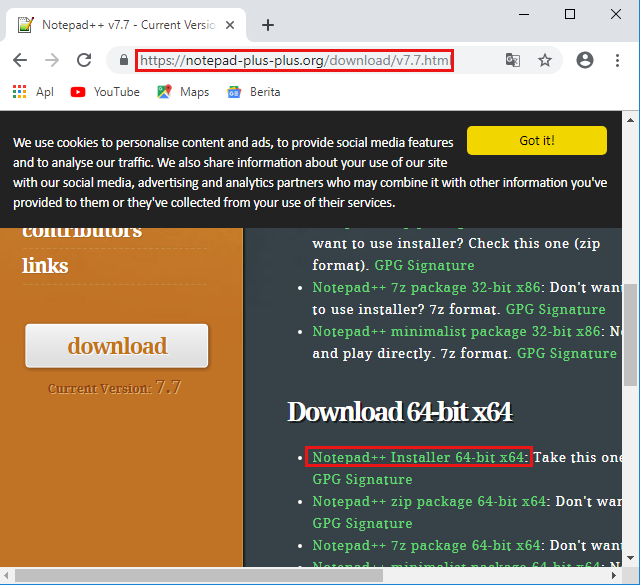Click horizontal scrollbar right arrow

[x=614, y=576]
